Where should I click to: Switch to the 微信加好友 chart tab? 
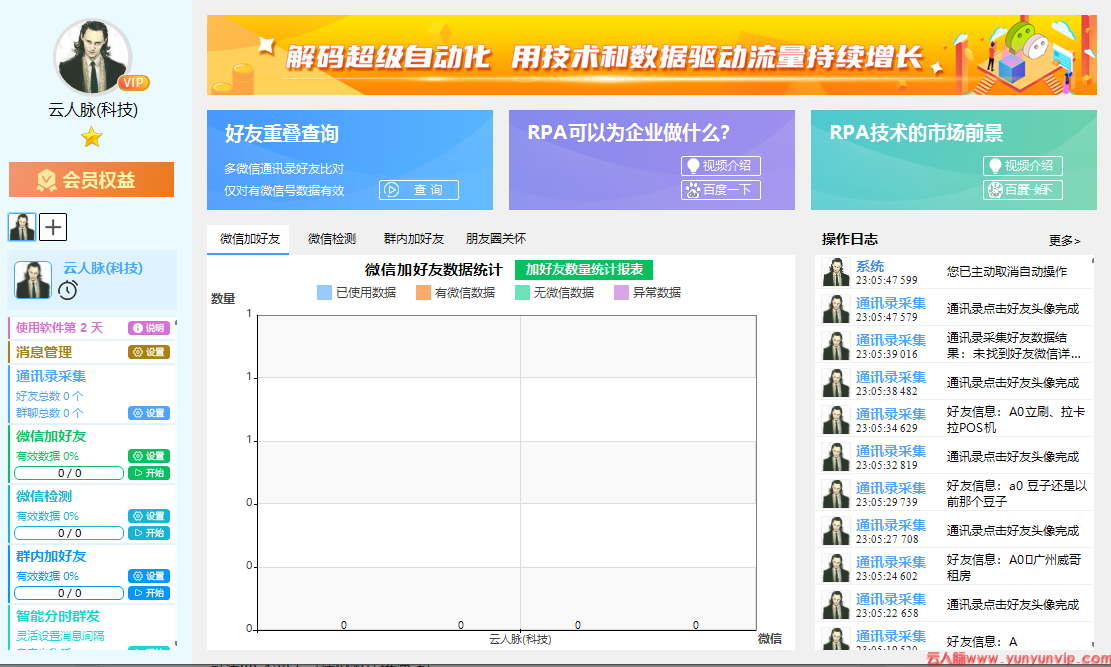(249, 239)
